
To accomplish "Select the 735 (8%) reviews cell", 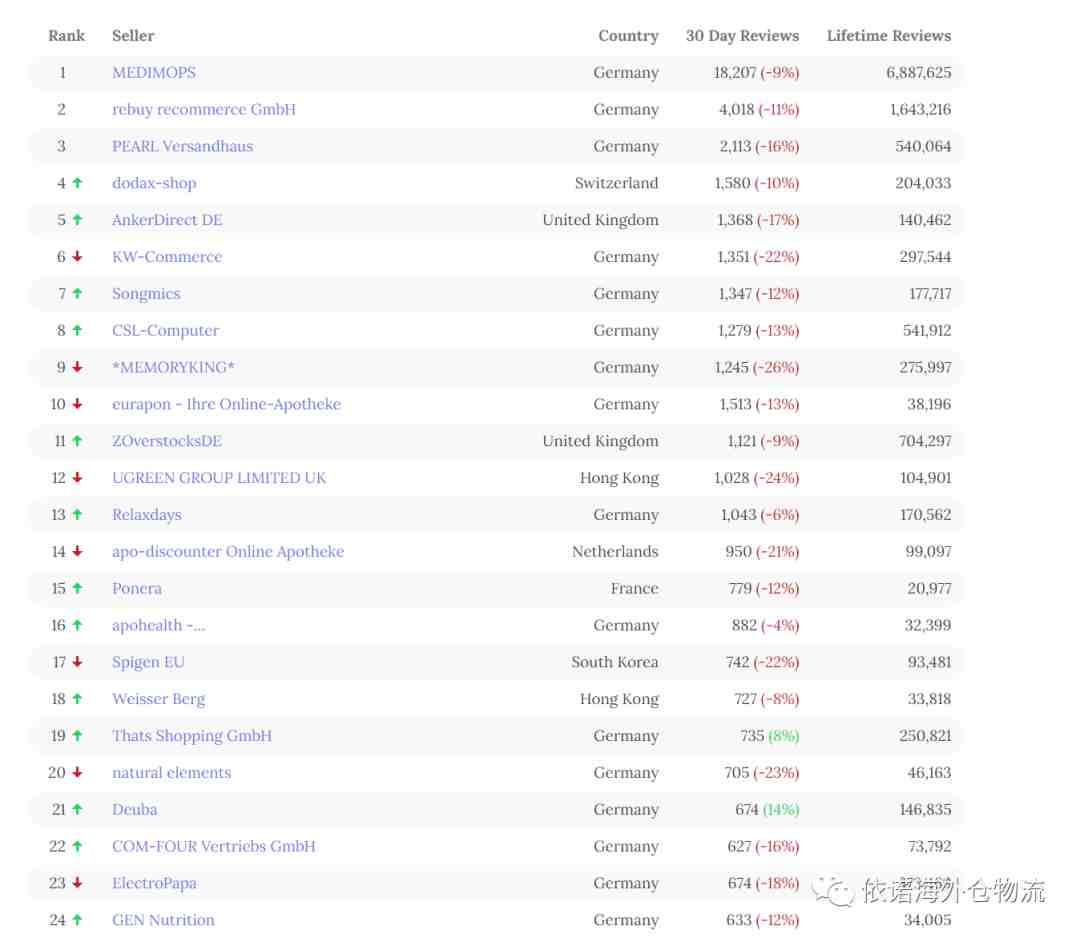I will coord(769,736).
